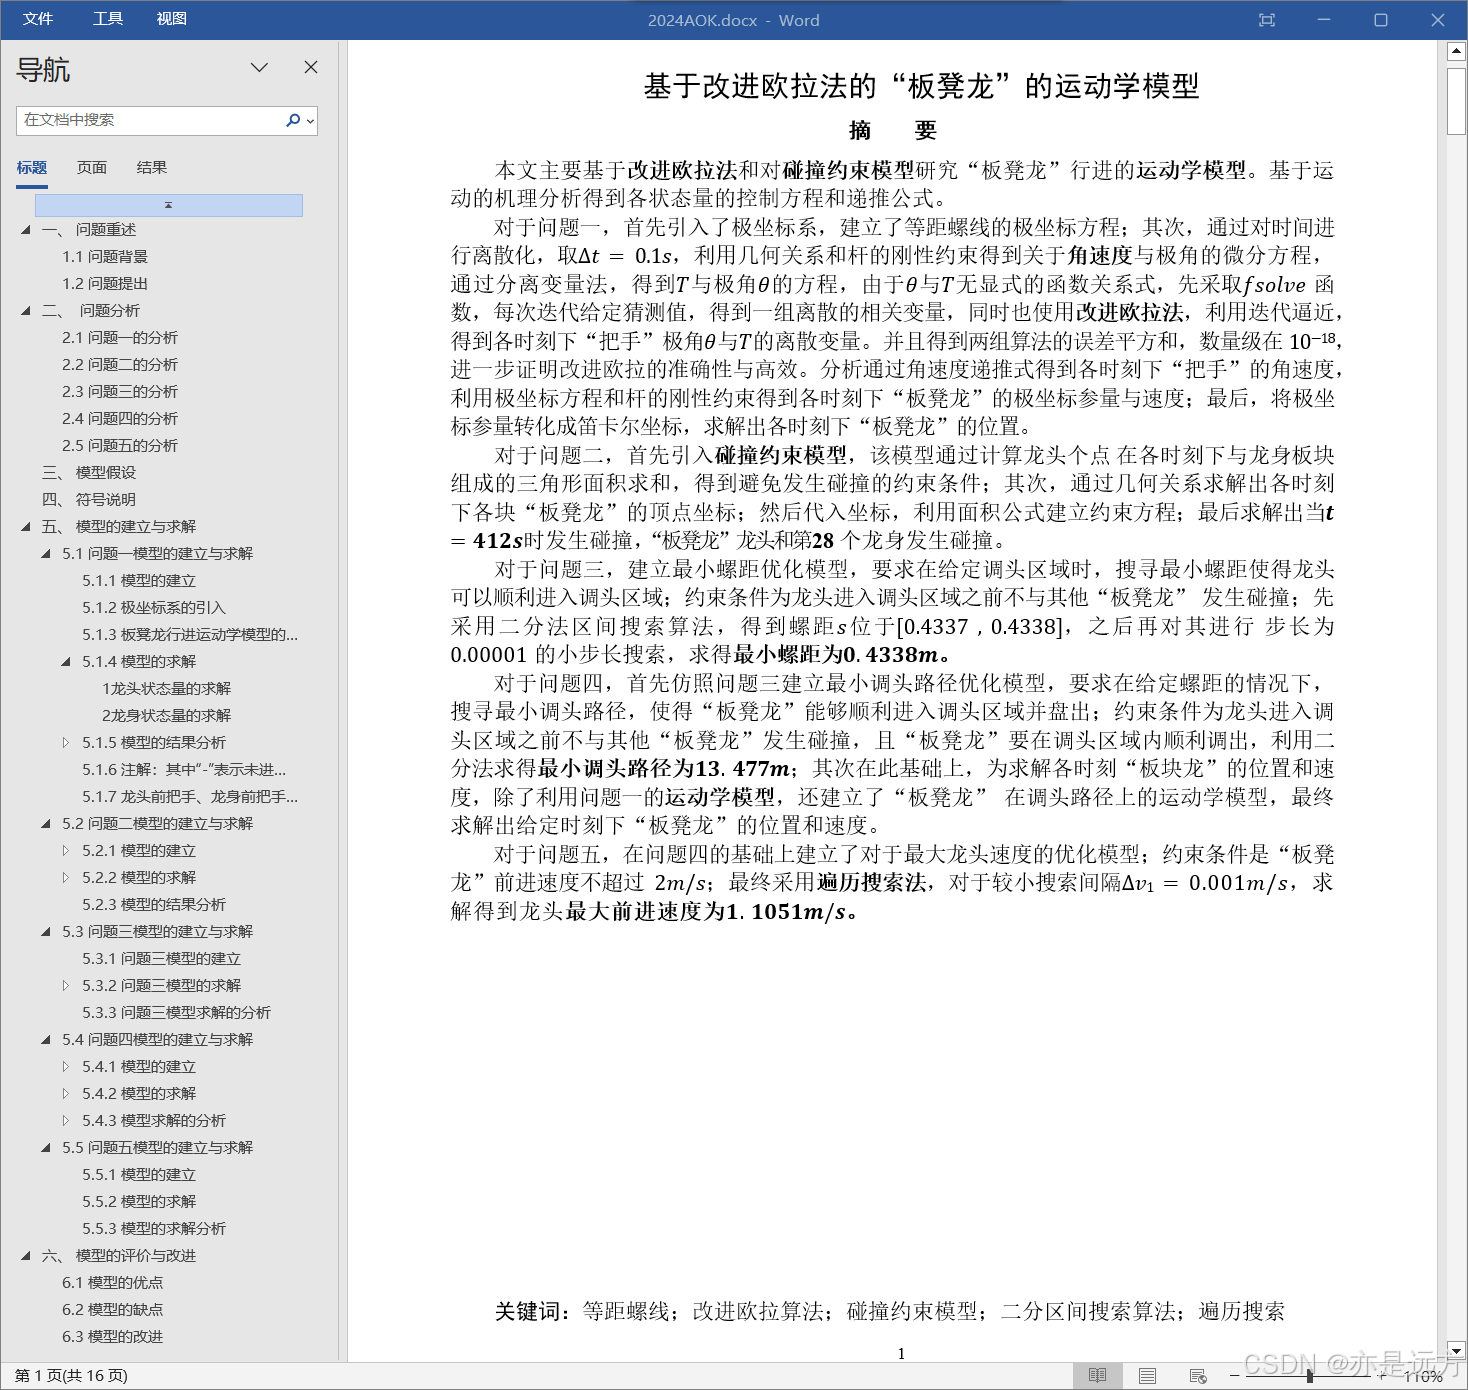Switch to the 页面 tab

click(x=92, y=168)
